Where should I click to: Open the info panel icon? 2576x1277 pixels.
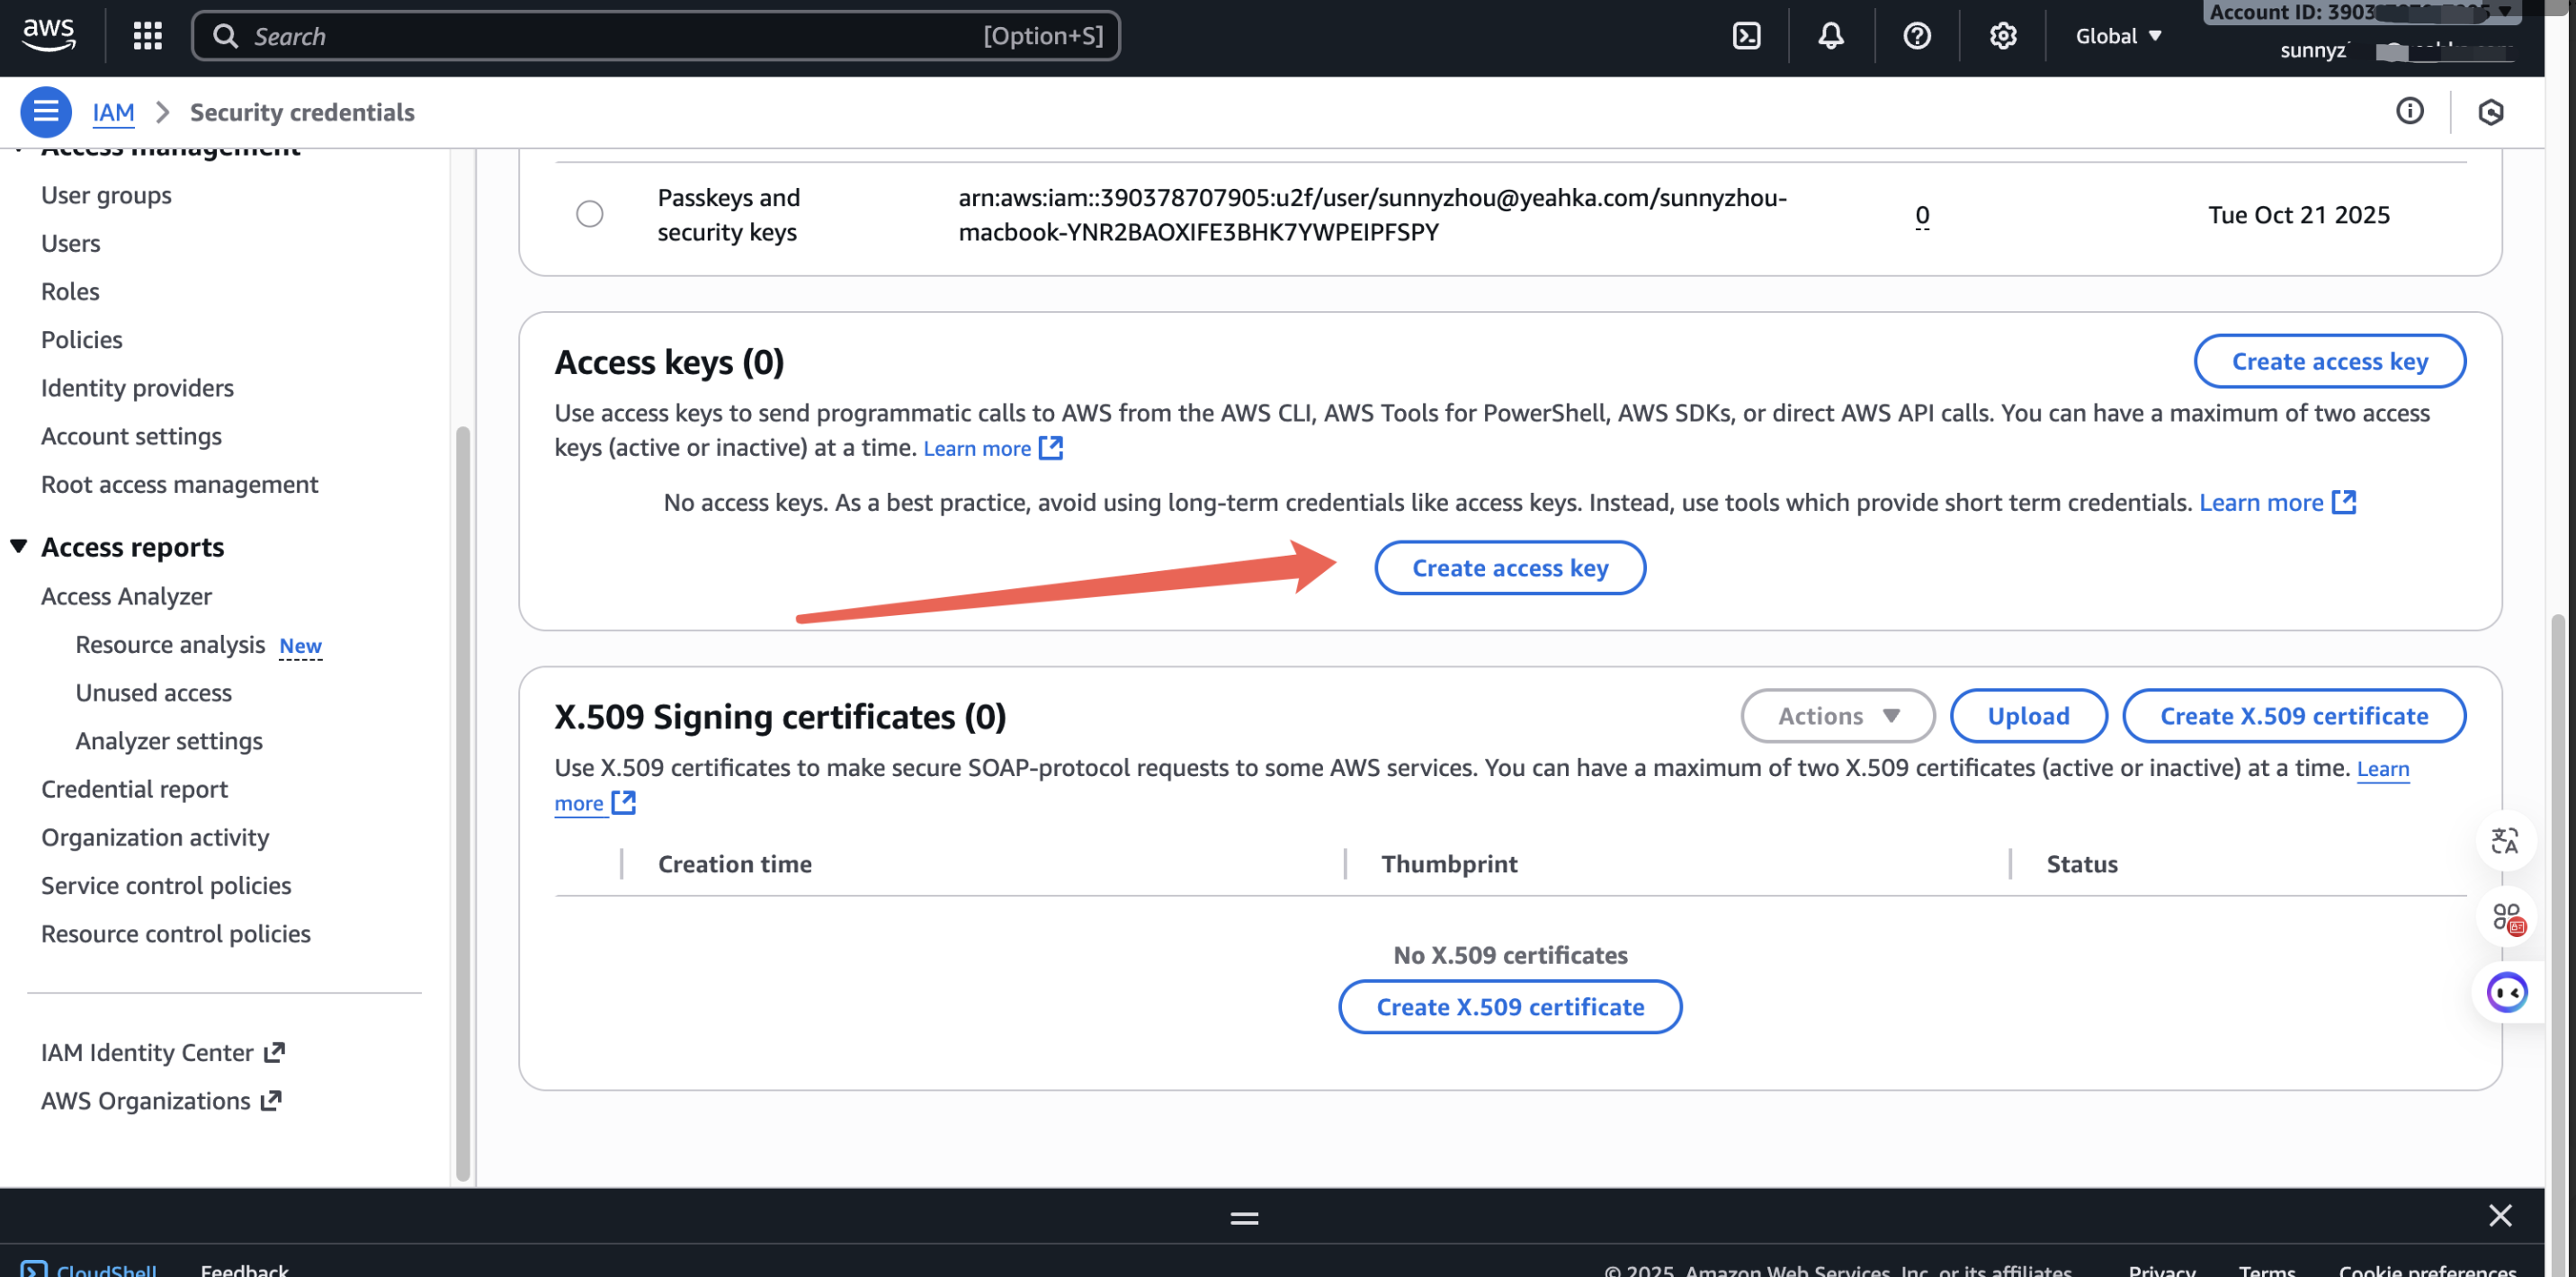point(2409,111)
